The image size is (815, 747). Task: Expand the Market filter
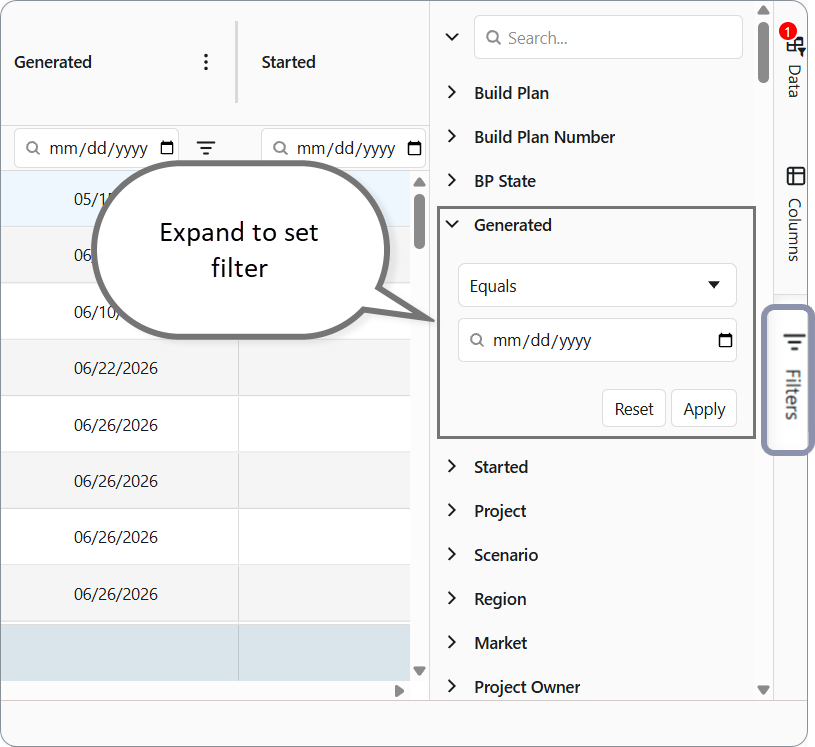[x=452, y=643]
